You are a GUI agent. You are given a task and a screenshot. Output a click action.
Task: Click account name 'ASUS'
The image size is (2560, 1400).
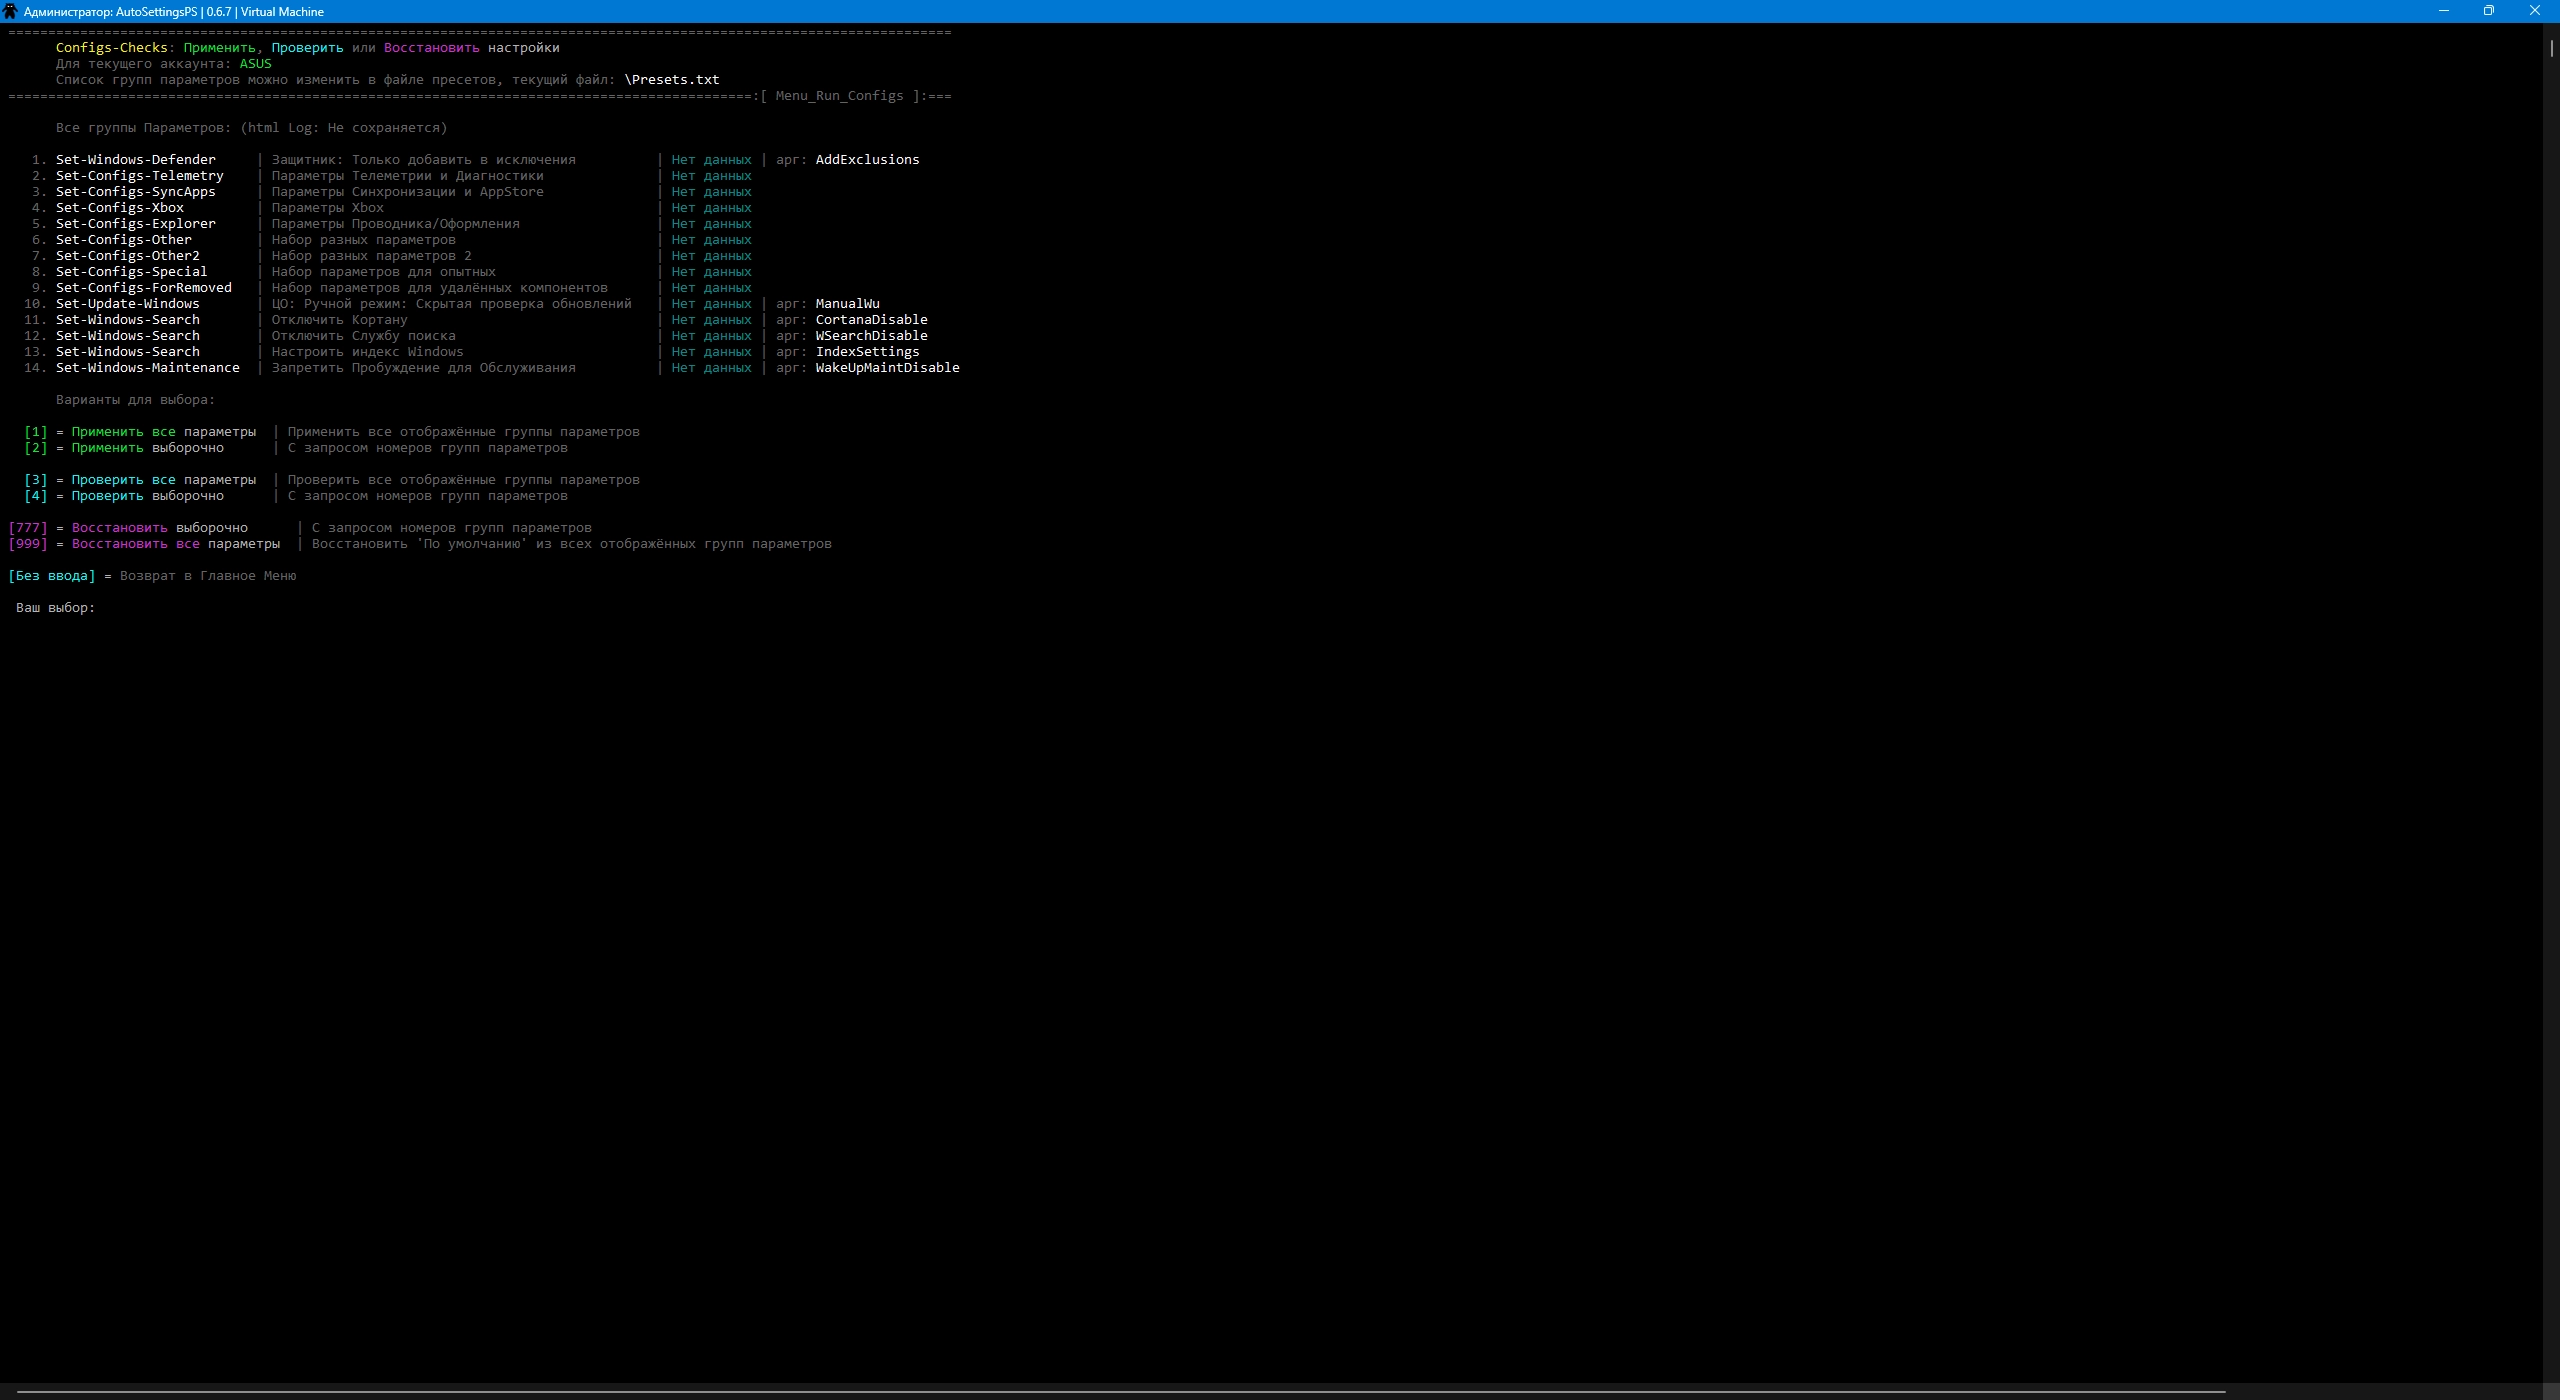point(256,64)
